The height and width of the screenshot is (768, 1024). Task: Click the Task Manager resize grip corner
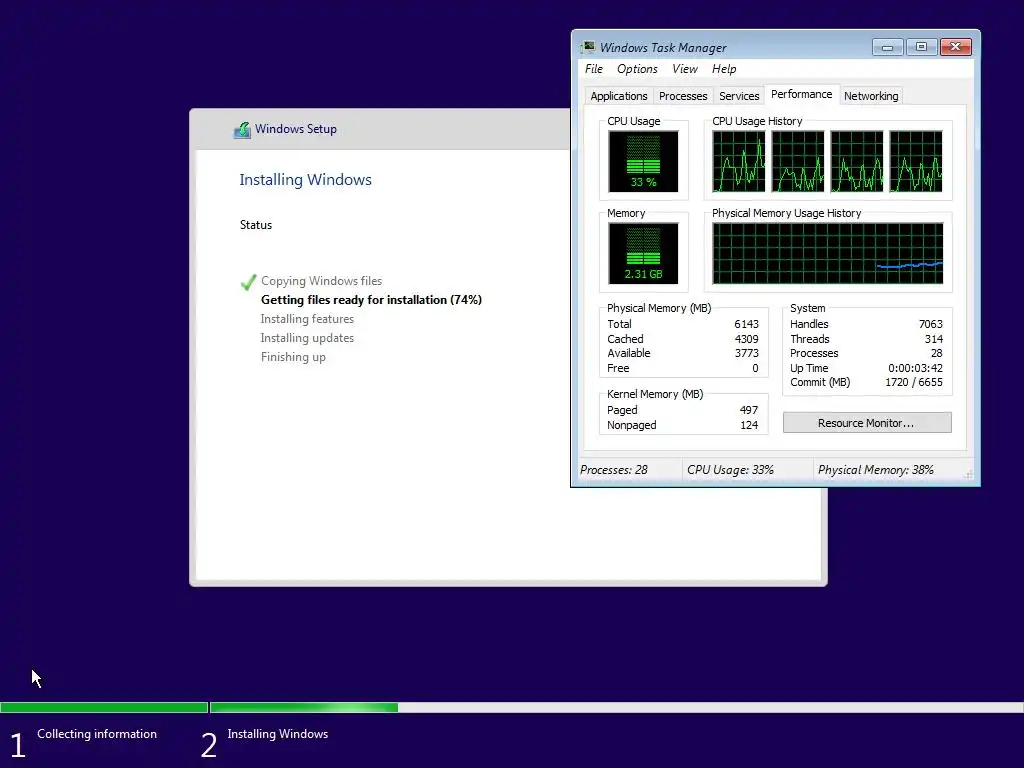tap(969, 475)
